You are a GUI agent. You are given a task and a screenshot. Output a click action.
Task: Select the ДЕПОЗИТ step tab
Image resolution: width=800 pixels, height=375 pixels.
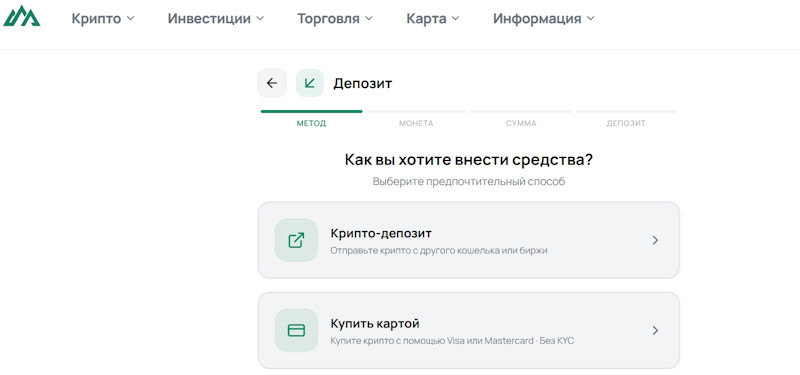click(626, 123)
